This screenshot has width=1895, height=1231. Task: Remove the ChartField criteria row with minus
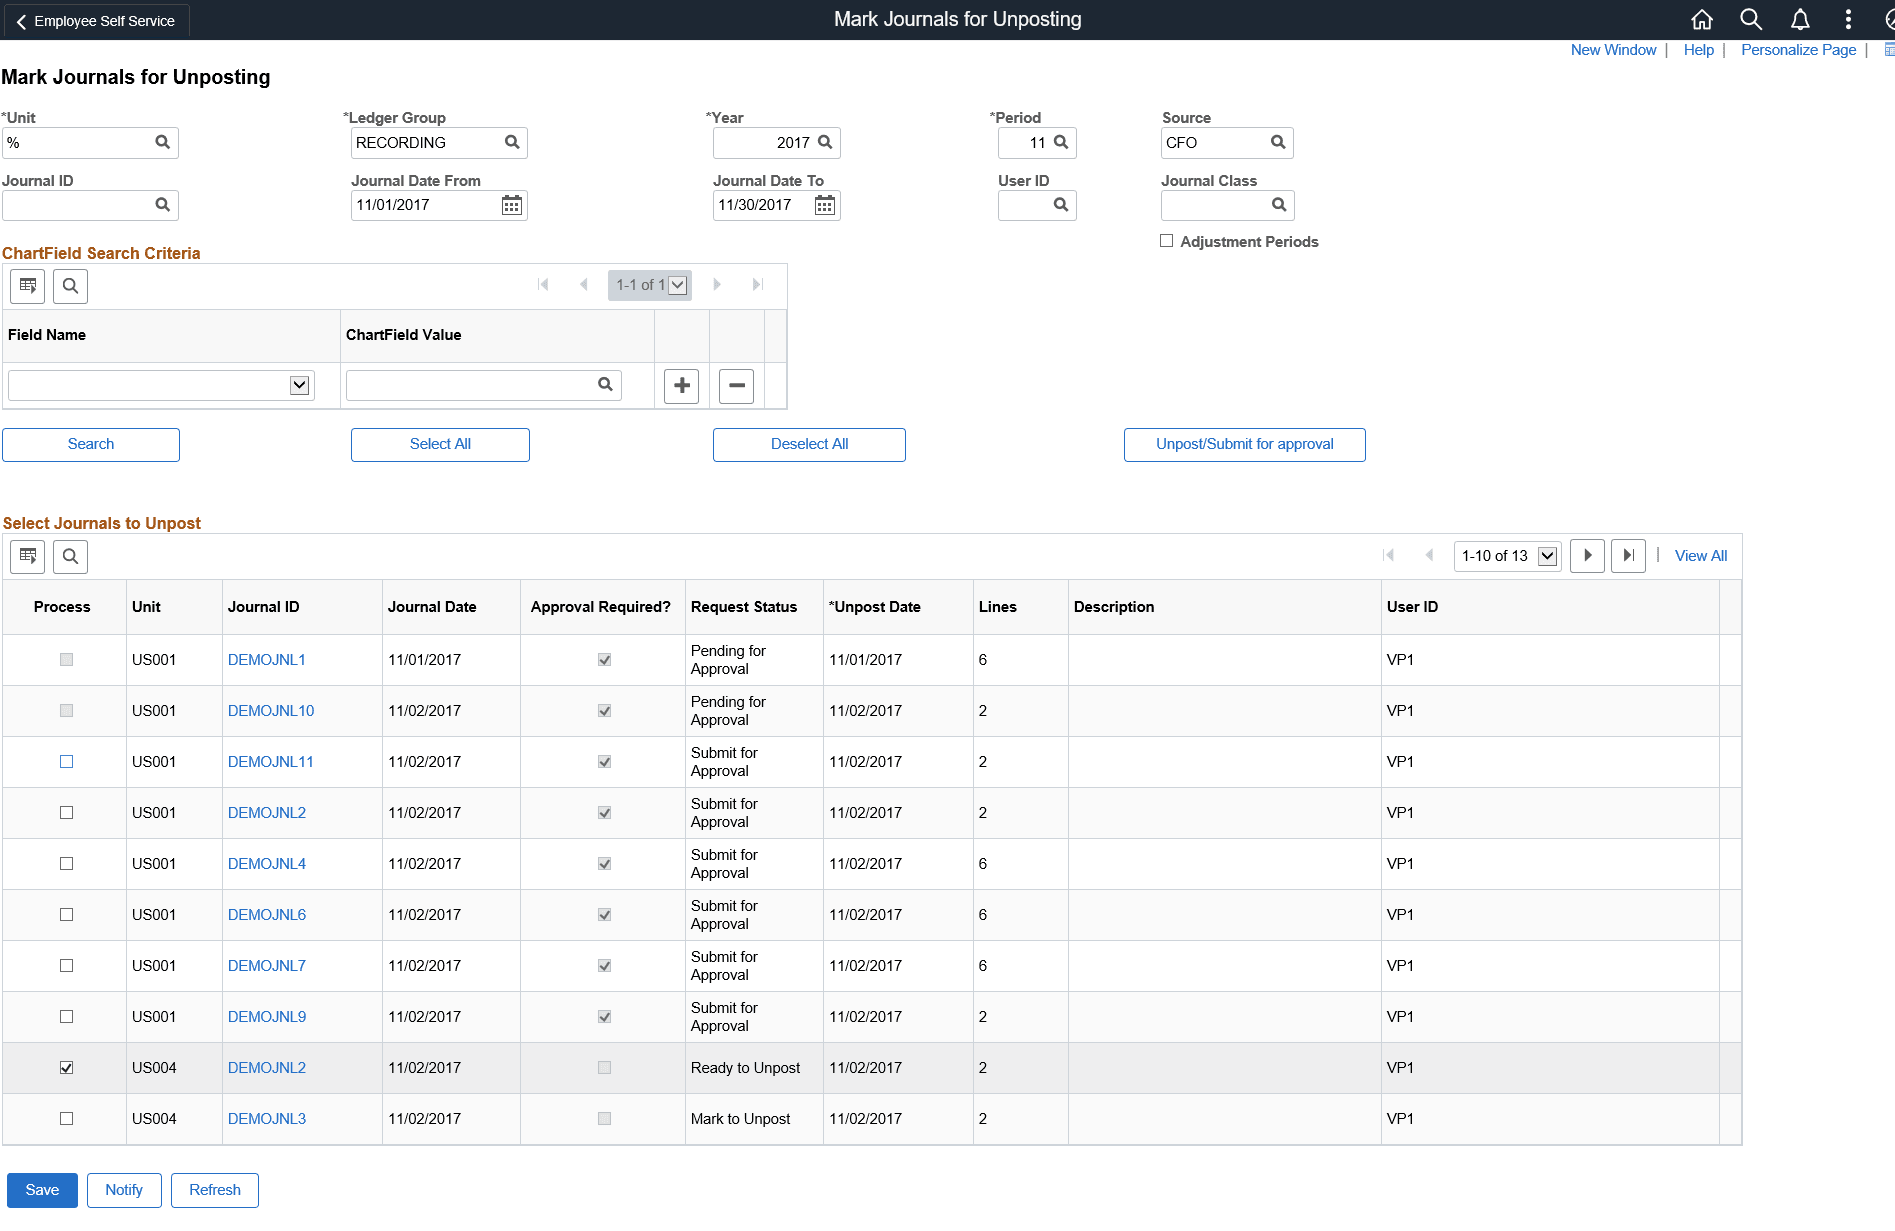[x=737, y=386]
